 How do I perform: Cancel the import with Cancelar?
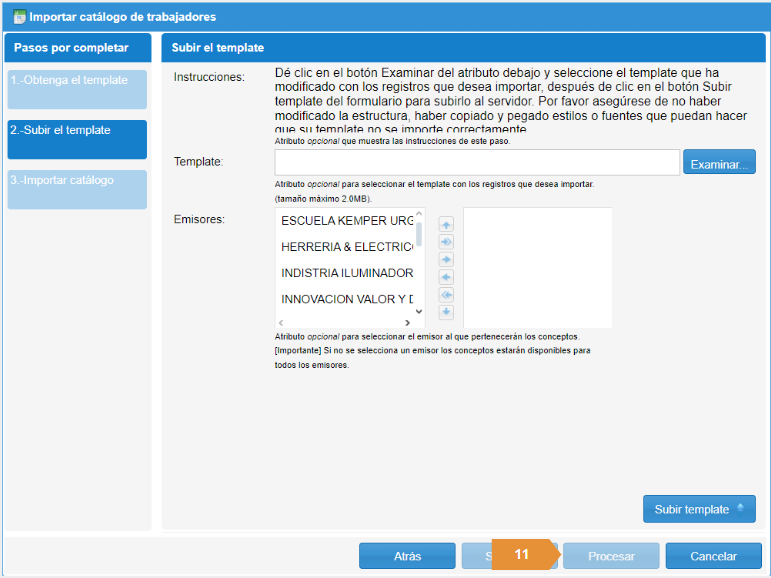[x=713, y=556]
